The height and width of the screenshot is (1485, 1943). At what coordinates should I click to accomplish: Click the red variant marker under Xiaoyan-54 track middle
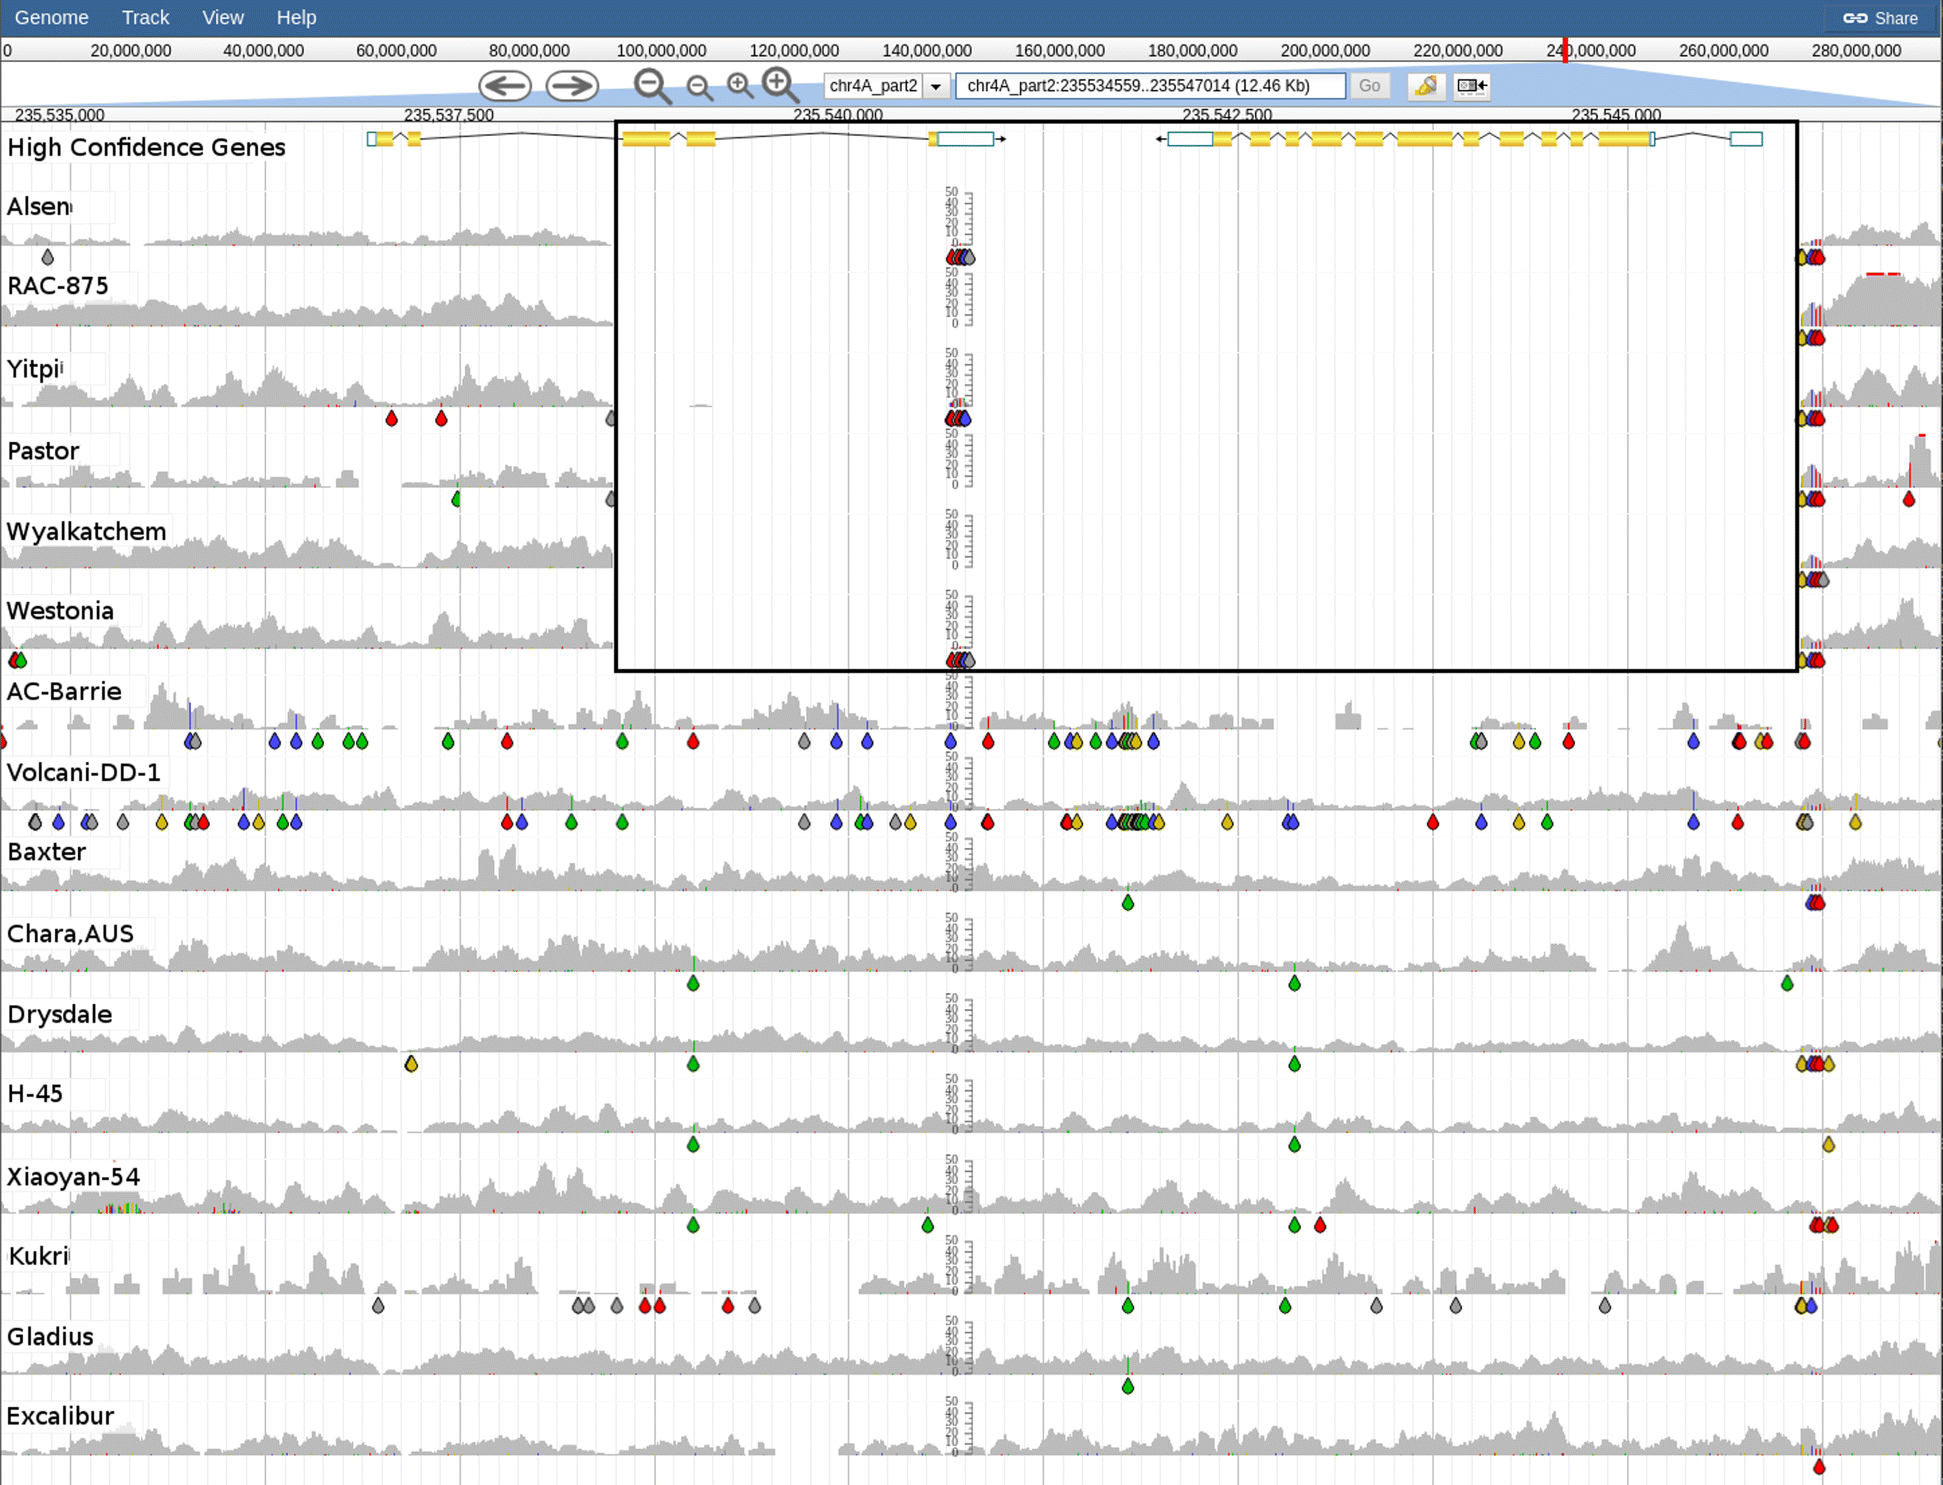pyautogui.click(x=1320, y=1225)
